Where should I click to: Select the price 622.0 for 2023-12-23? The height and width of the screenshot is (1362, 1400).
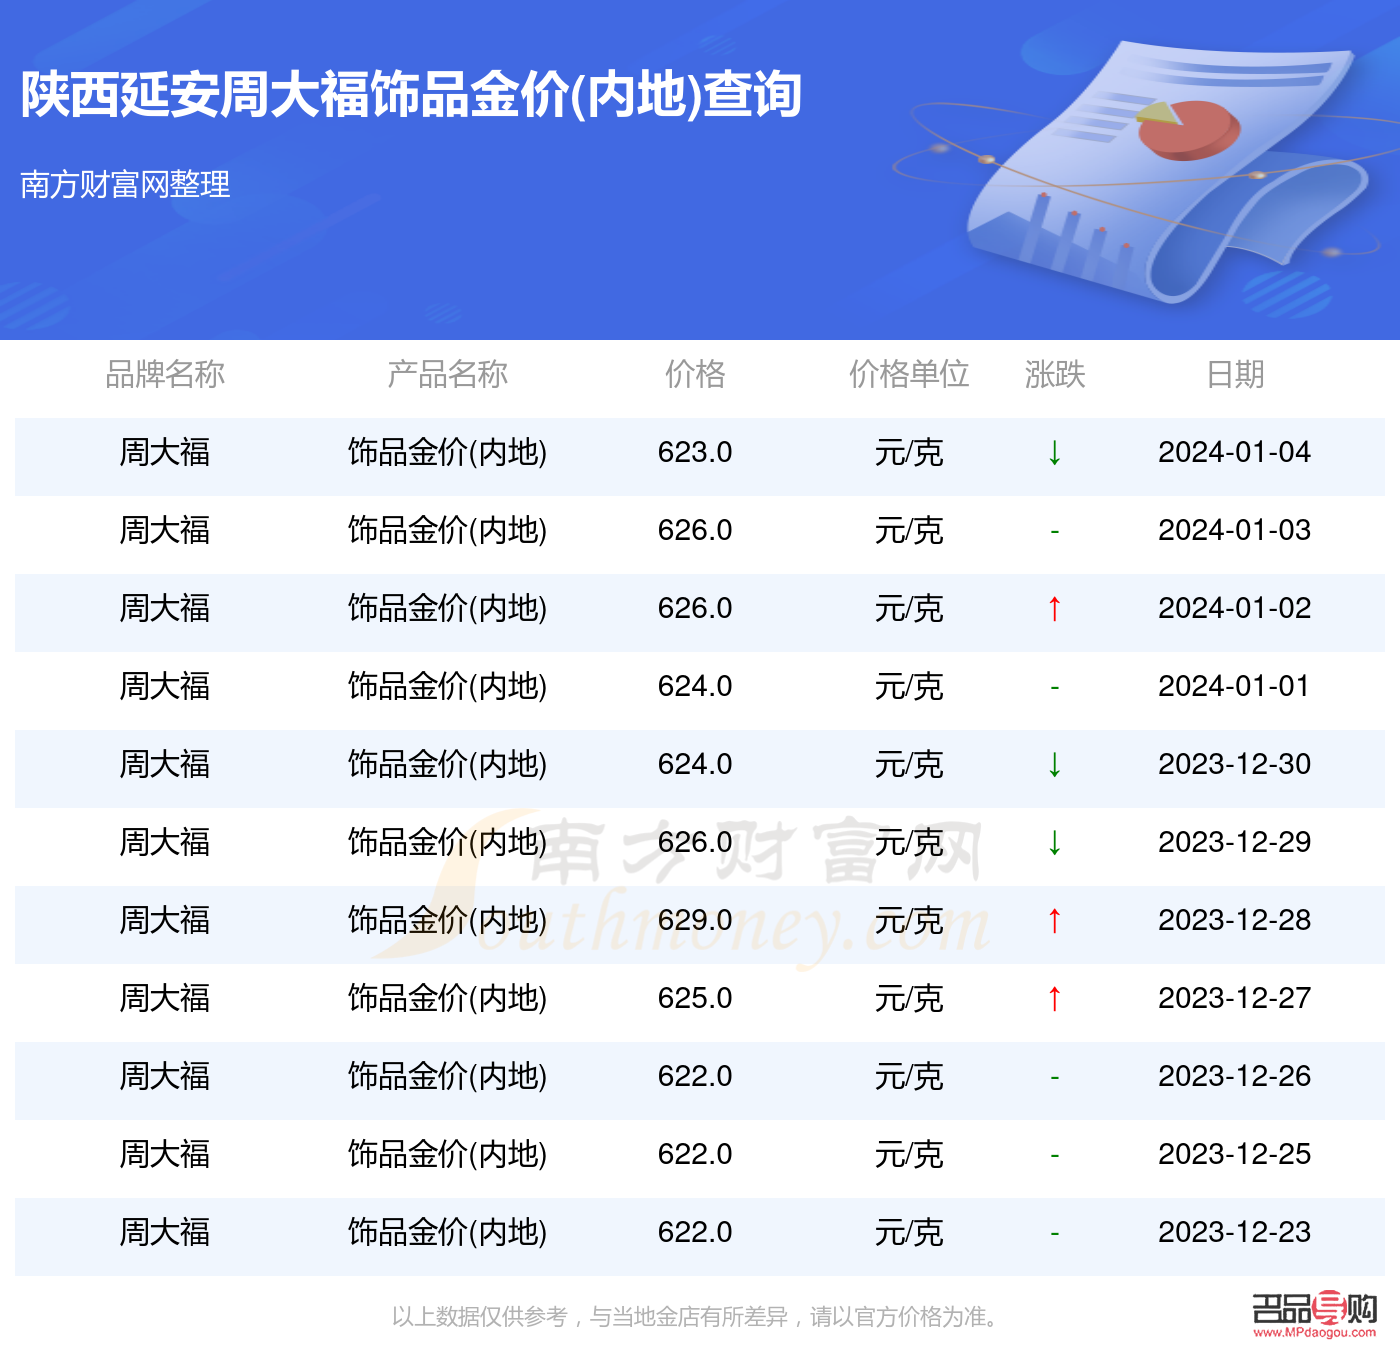pos(695,1233)
